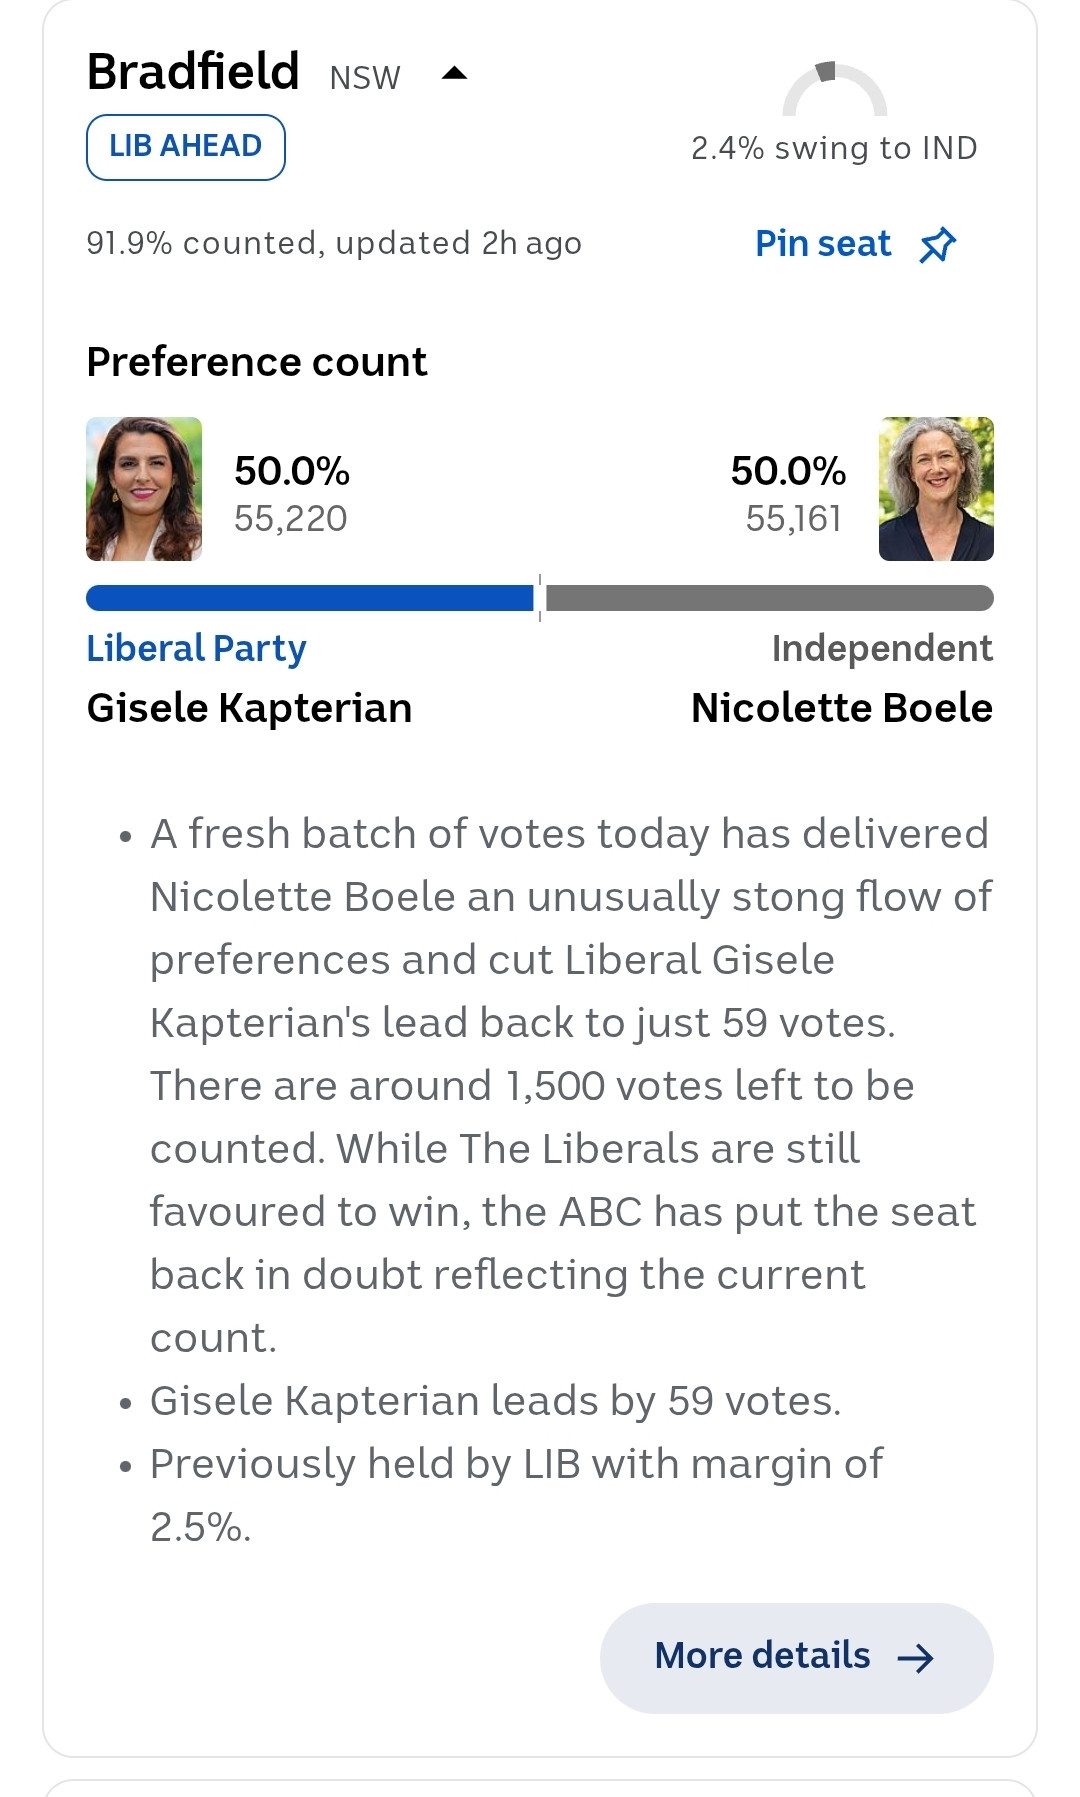The height and width of the screenshot is (1797, 1080).
Task: Select the Nicolette Boele name
Action: [842, 708]
